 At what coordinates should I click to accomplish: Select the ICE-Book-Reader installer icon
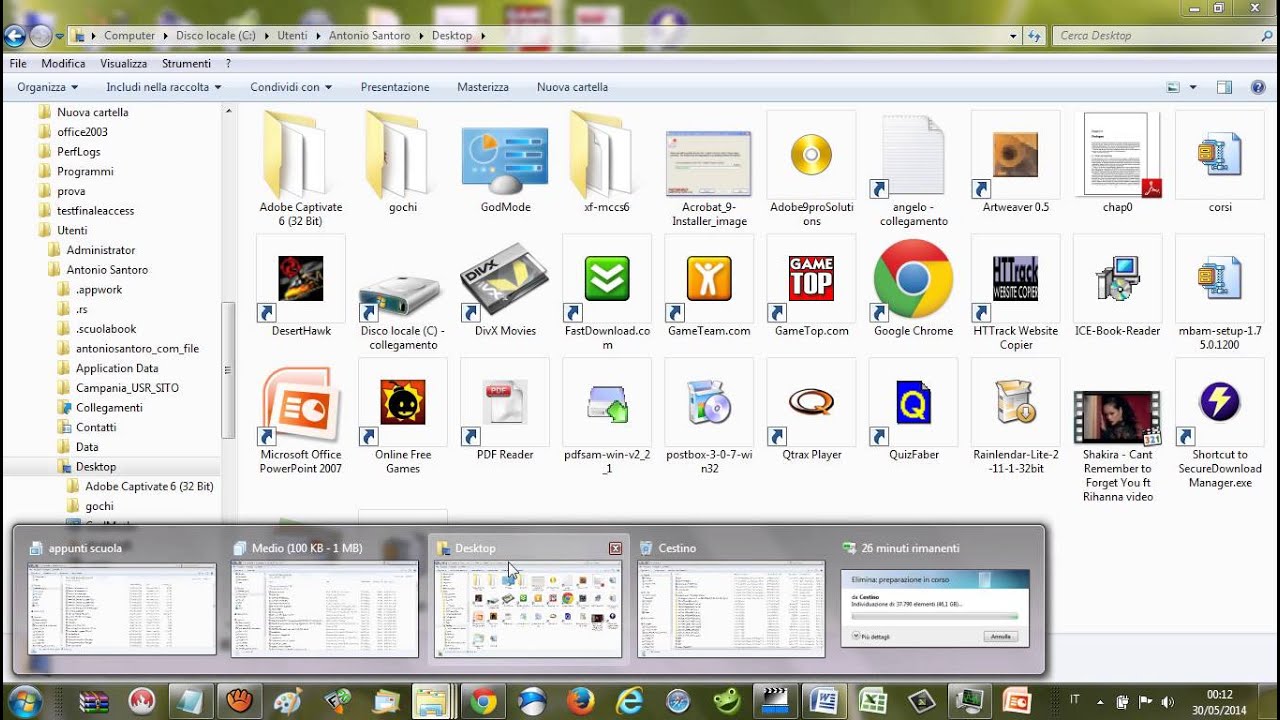coord(1117,286)
